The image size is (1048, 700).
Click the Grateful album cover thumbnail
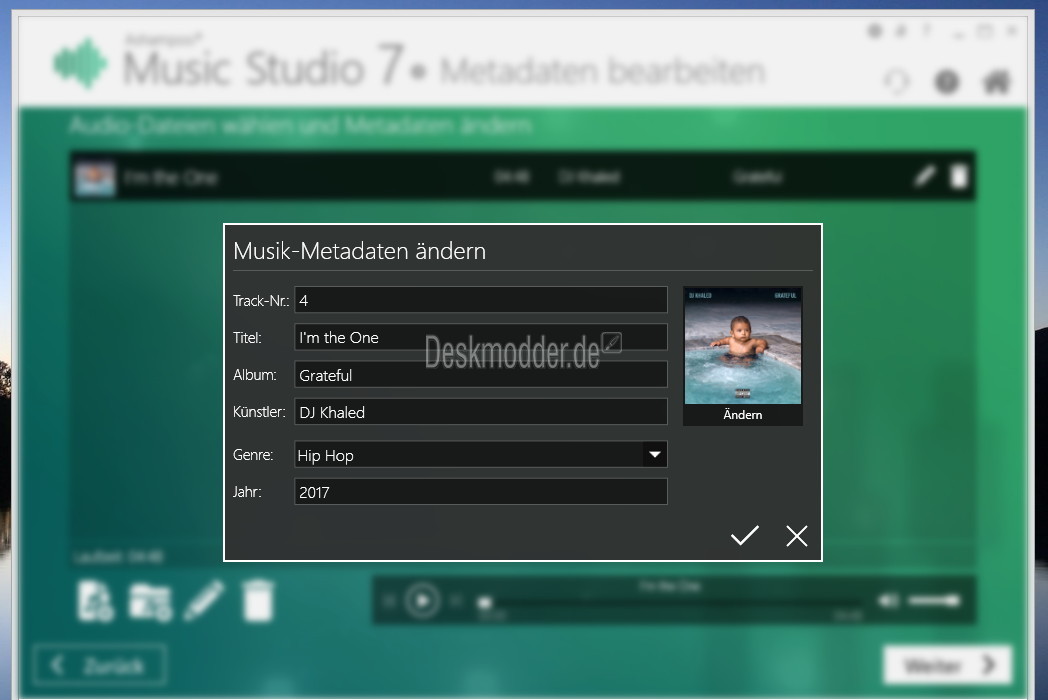(x=743, y=346)
